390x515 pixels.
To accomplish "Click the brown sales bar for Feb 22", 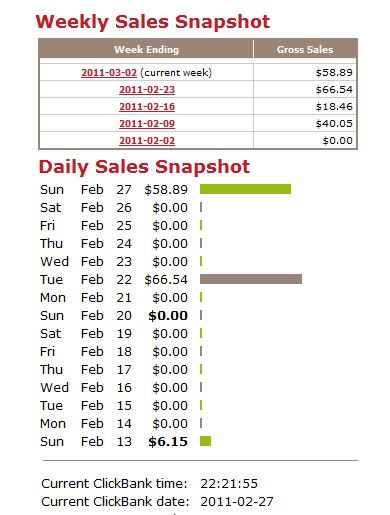I will point(251,279).
